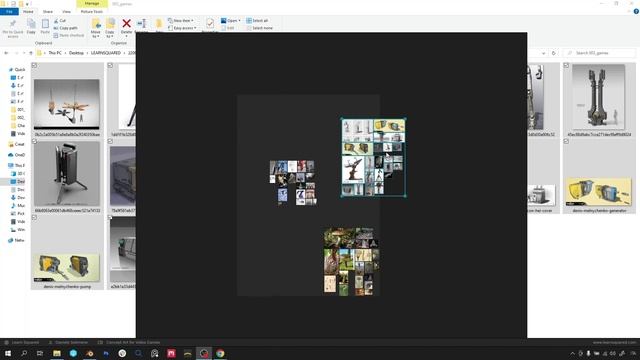
Task: Open the New folder icon in ribbon
Action: 159,24
